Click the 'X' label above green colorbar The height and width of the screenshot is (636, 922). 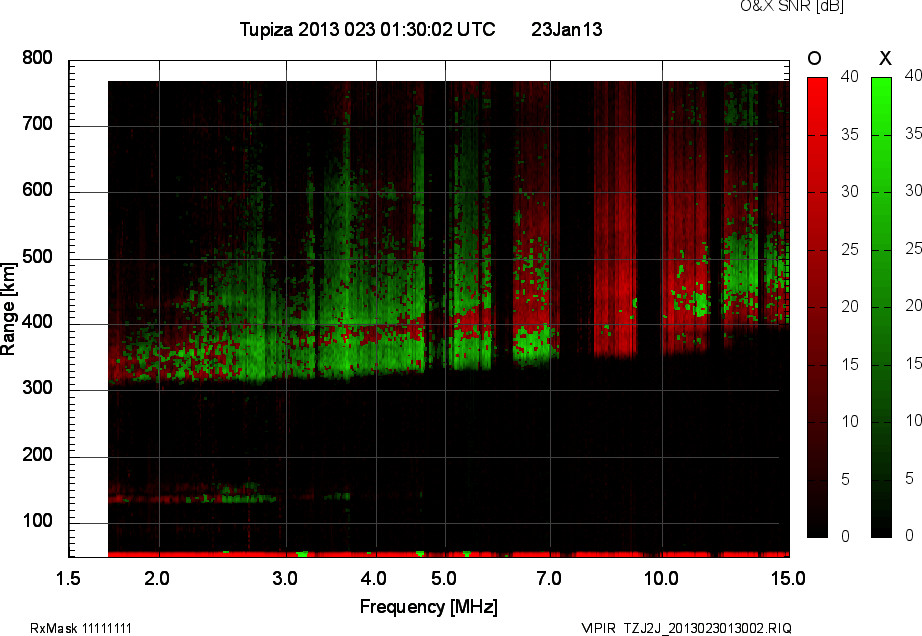pos(883,58)
